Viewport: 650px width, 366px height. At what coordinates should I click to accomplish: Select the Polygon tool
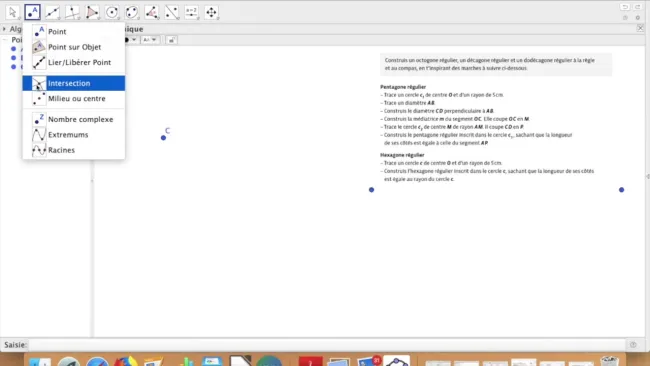point(92,12)
